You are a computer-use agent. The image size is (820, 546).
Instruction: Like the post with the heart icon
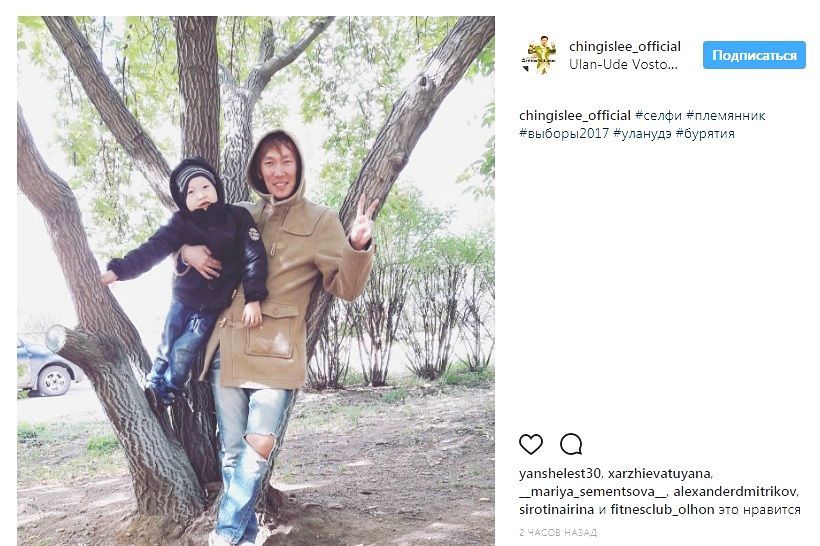531,445
